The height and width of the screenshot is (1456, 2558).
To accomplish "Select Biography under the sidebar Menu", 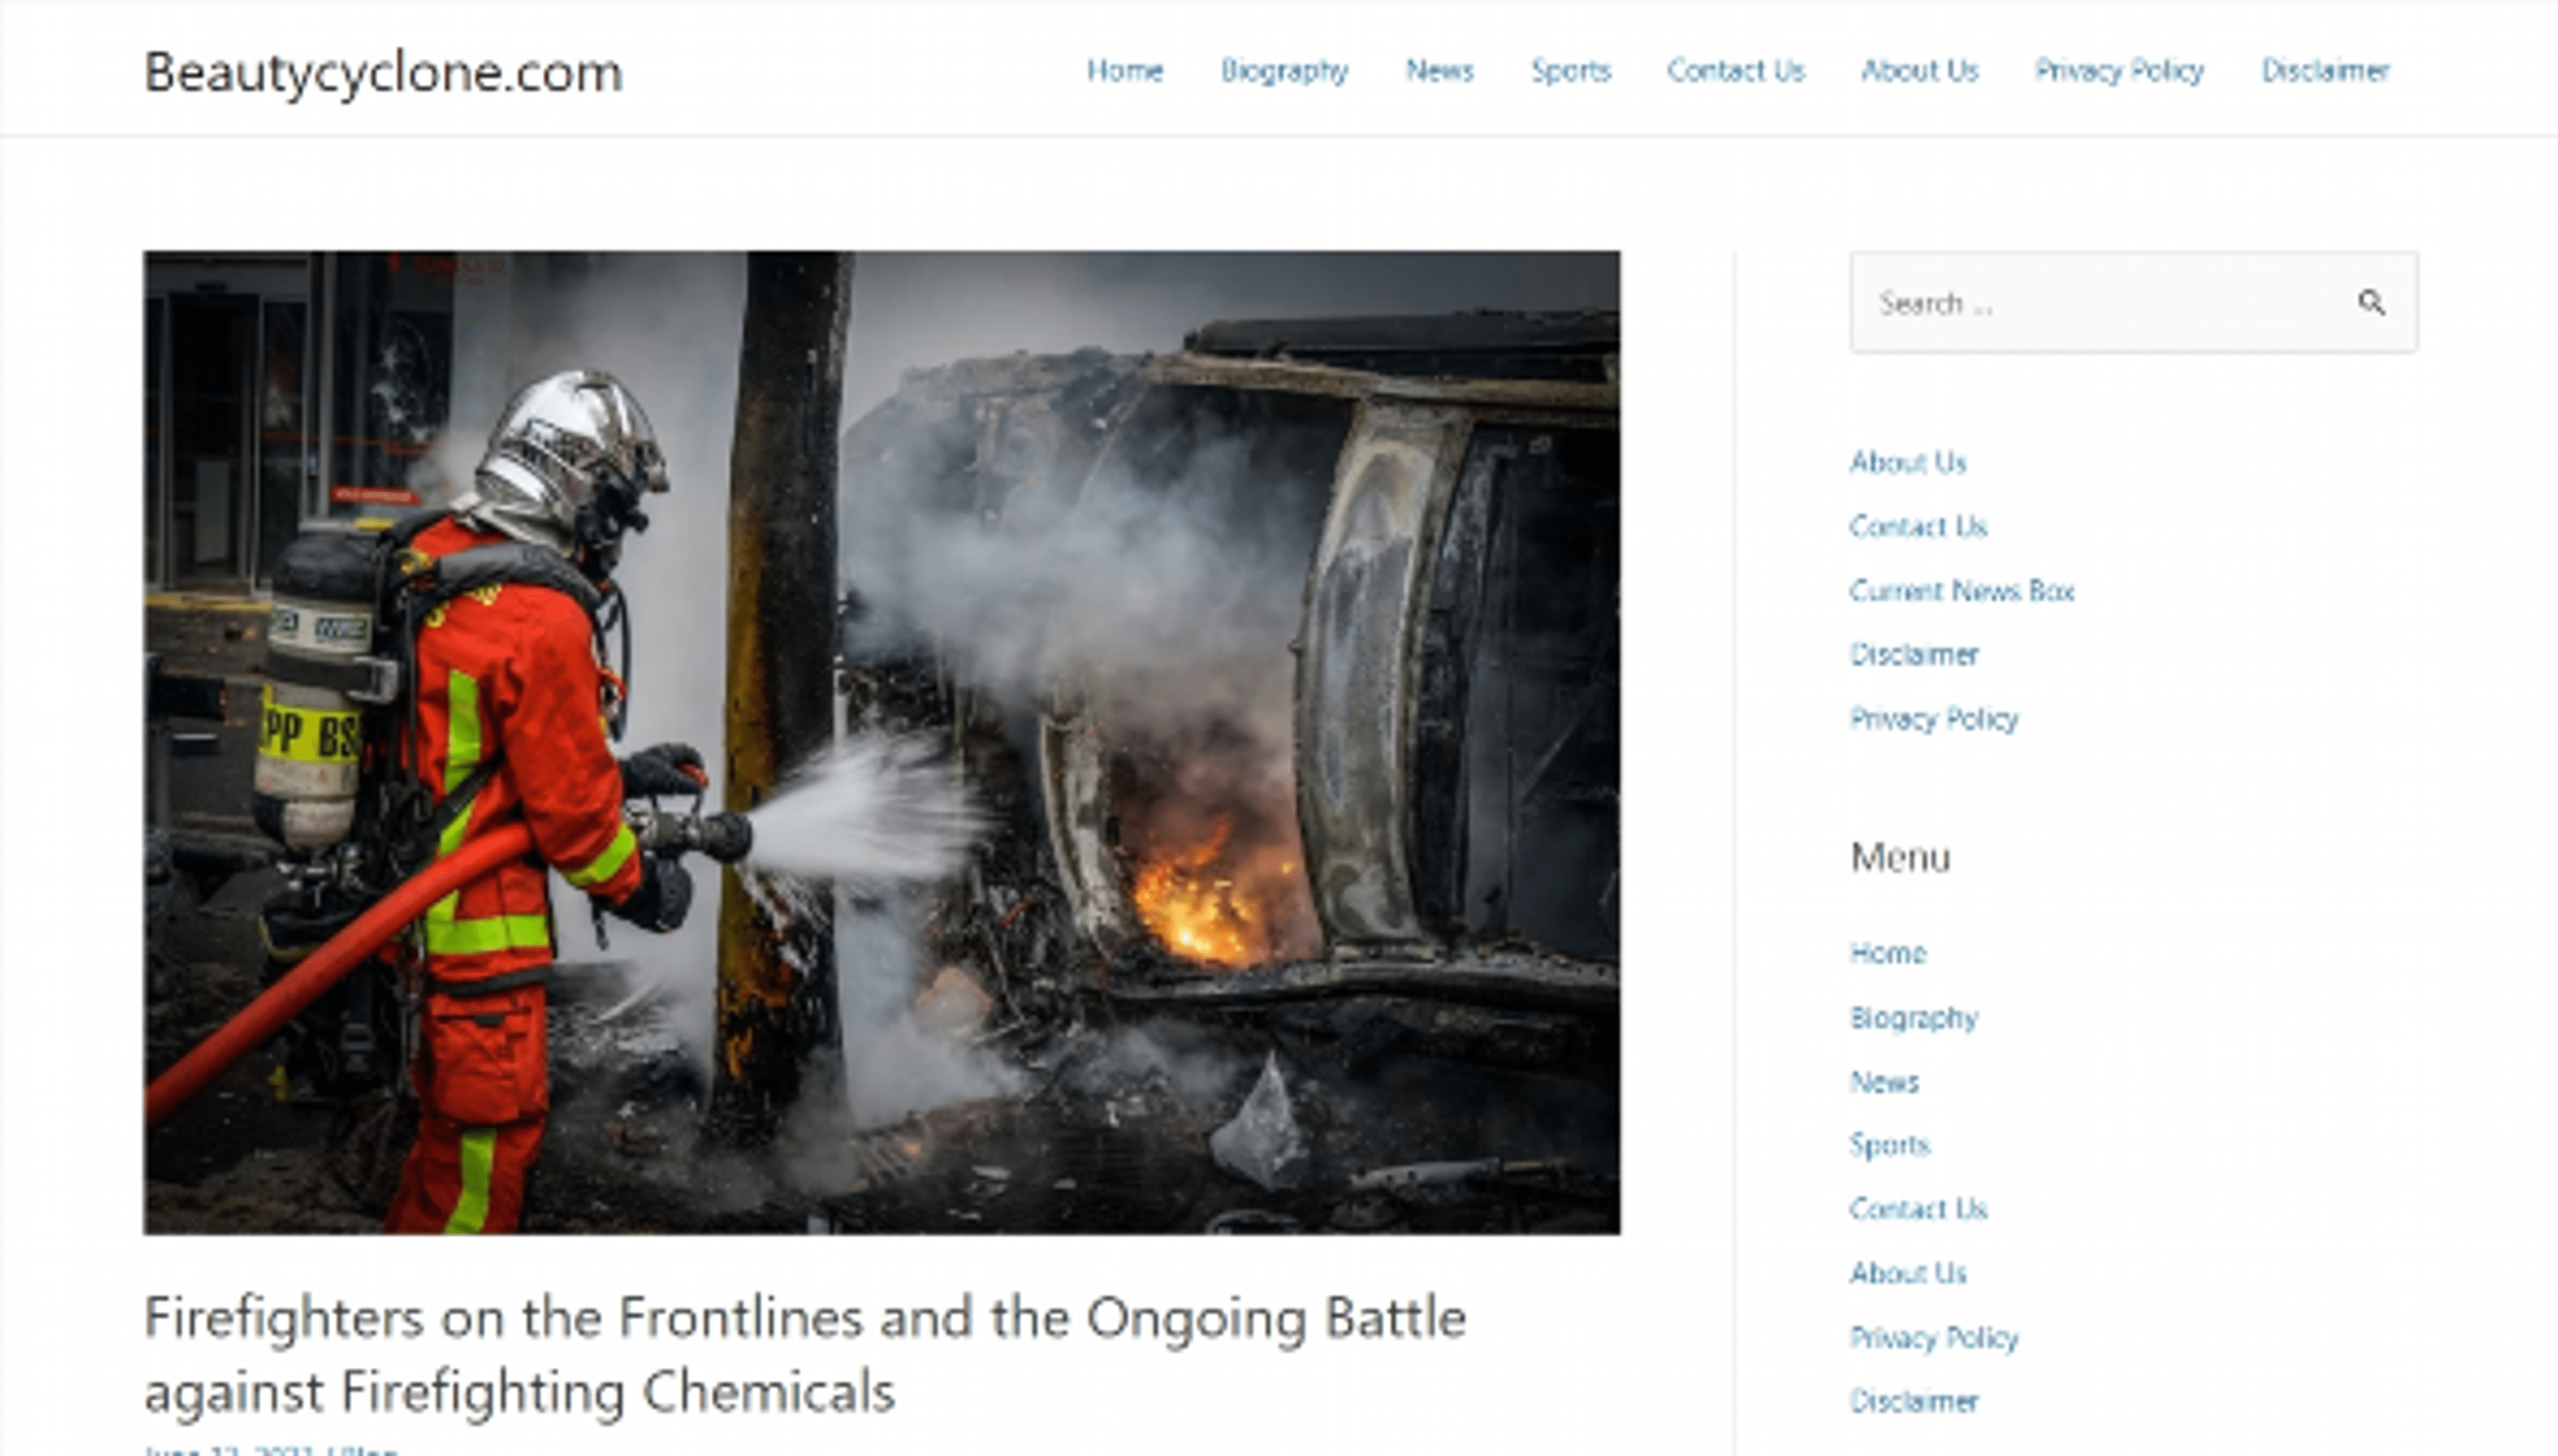I will [1914, 1018].
